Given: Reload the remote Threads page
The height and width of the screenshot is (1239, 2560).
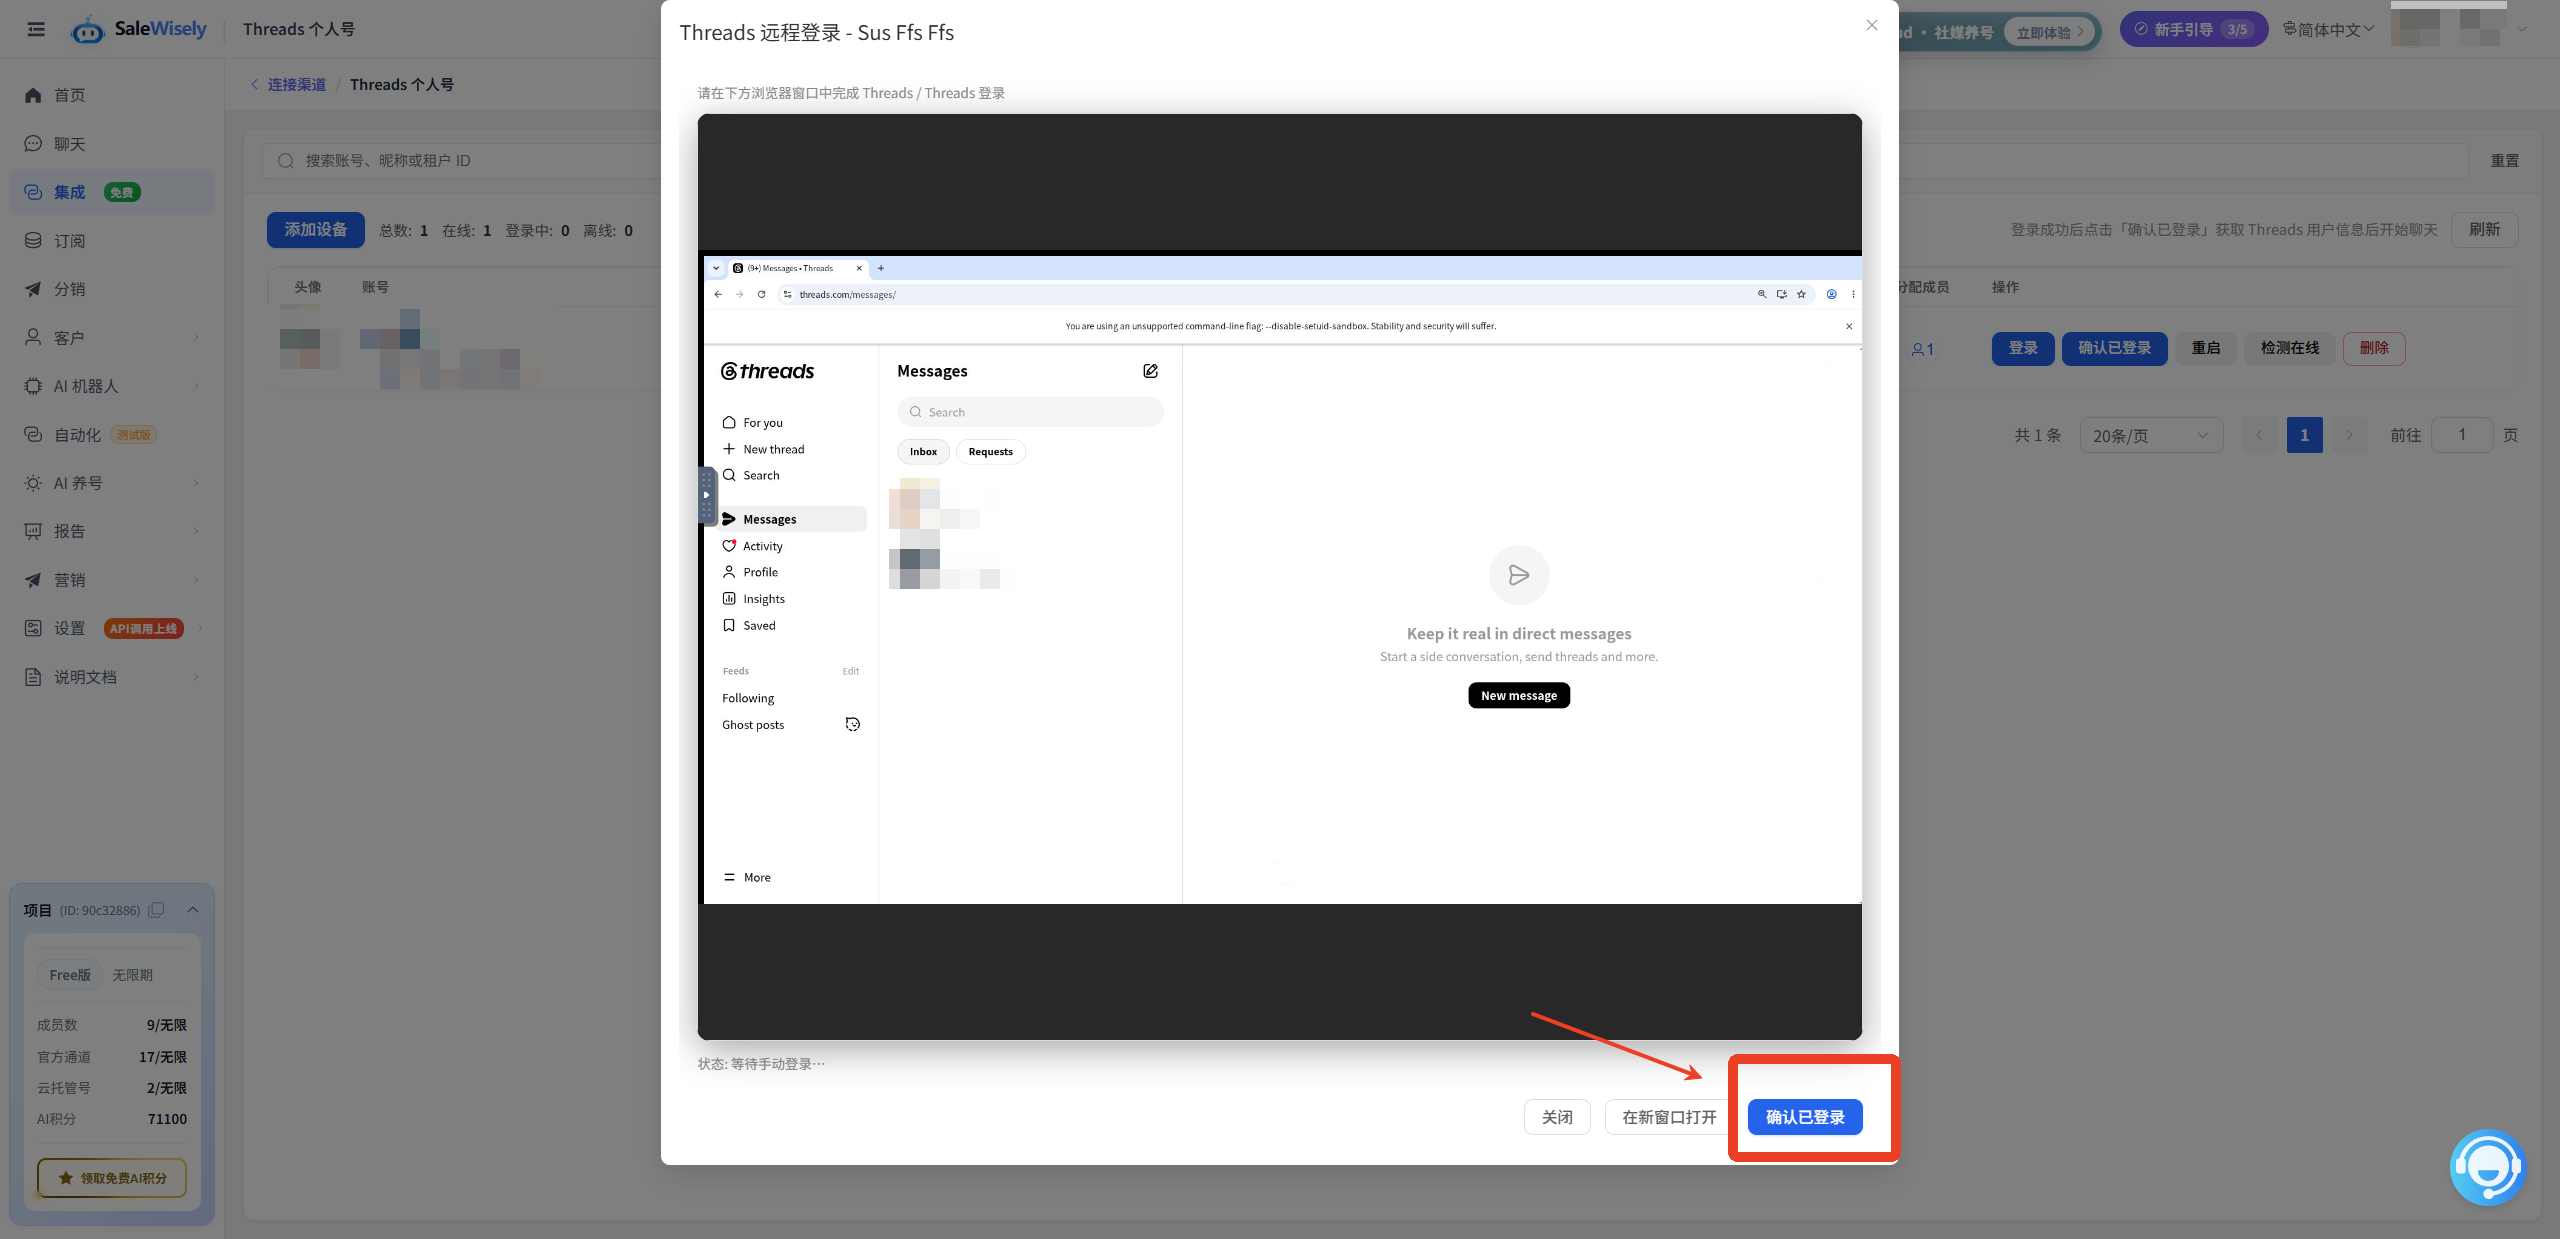Looking at the screenshot, I should 762,294.
